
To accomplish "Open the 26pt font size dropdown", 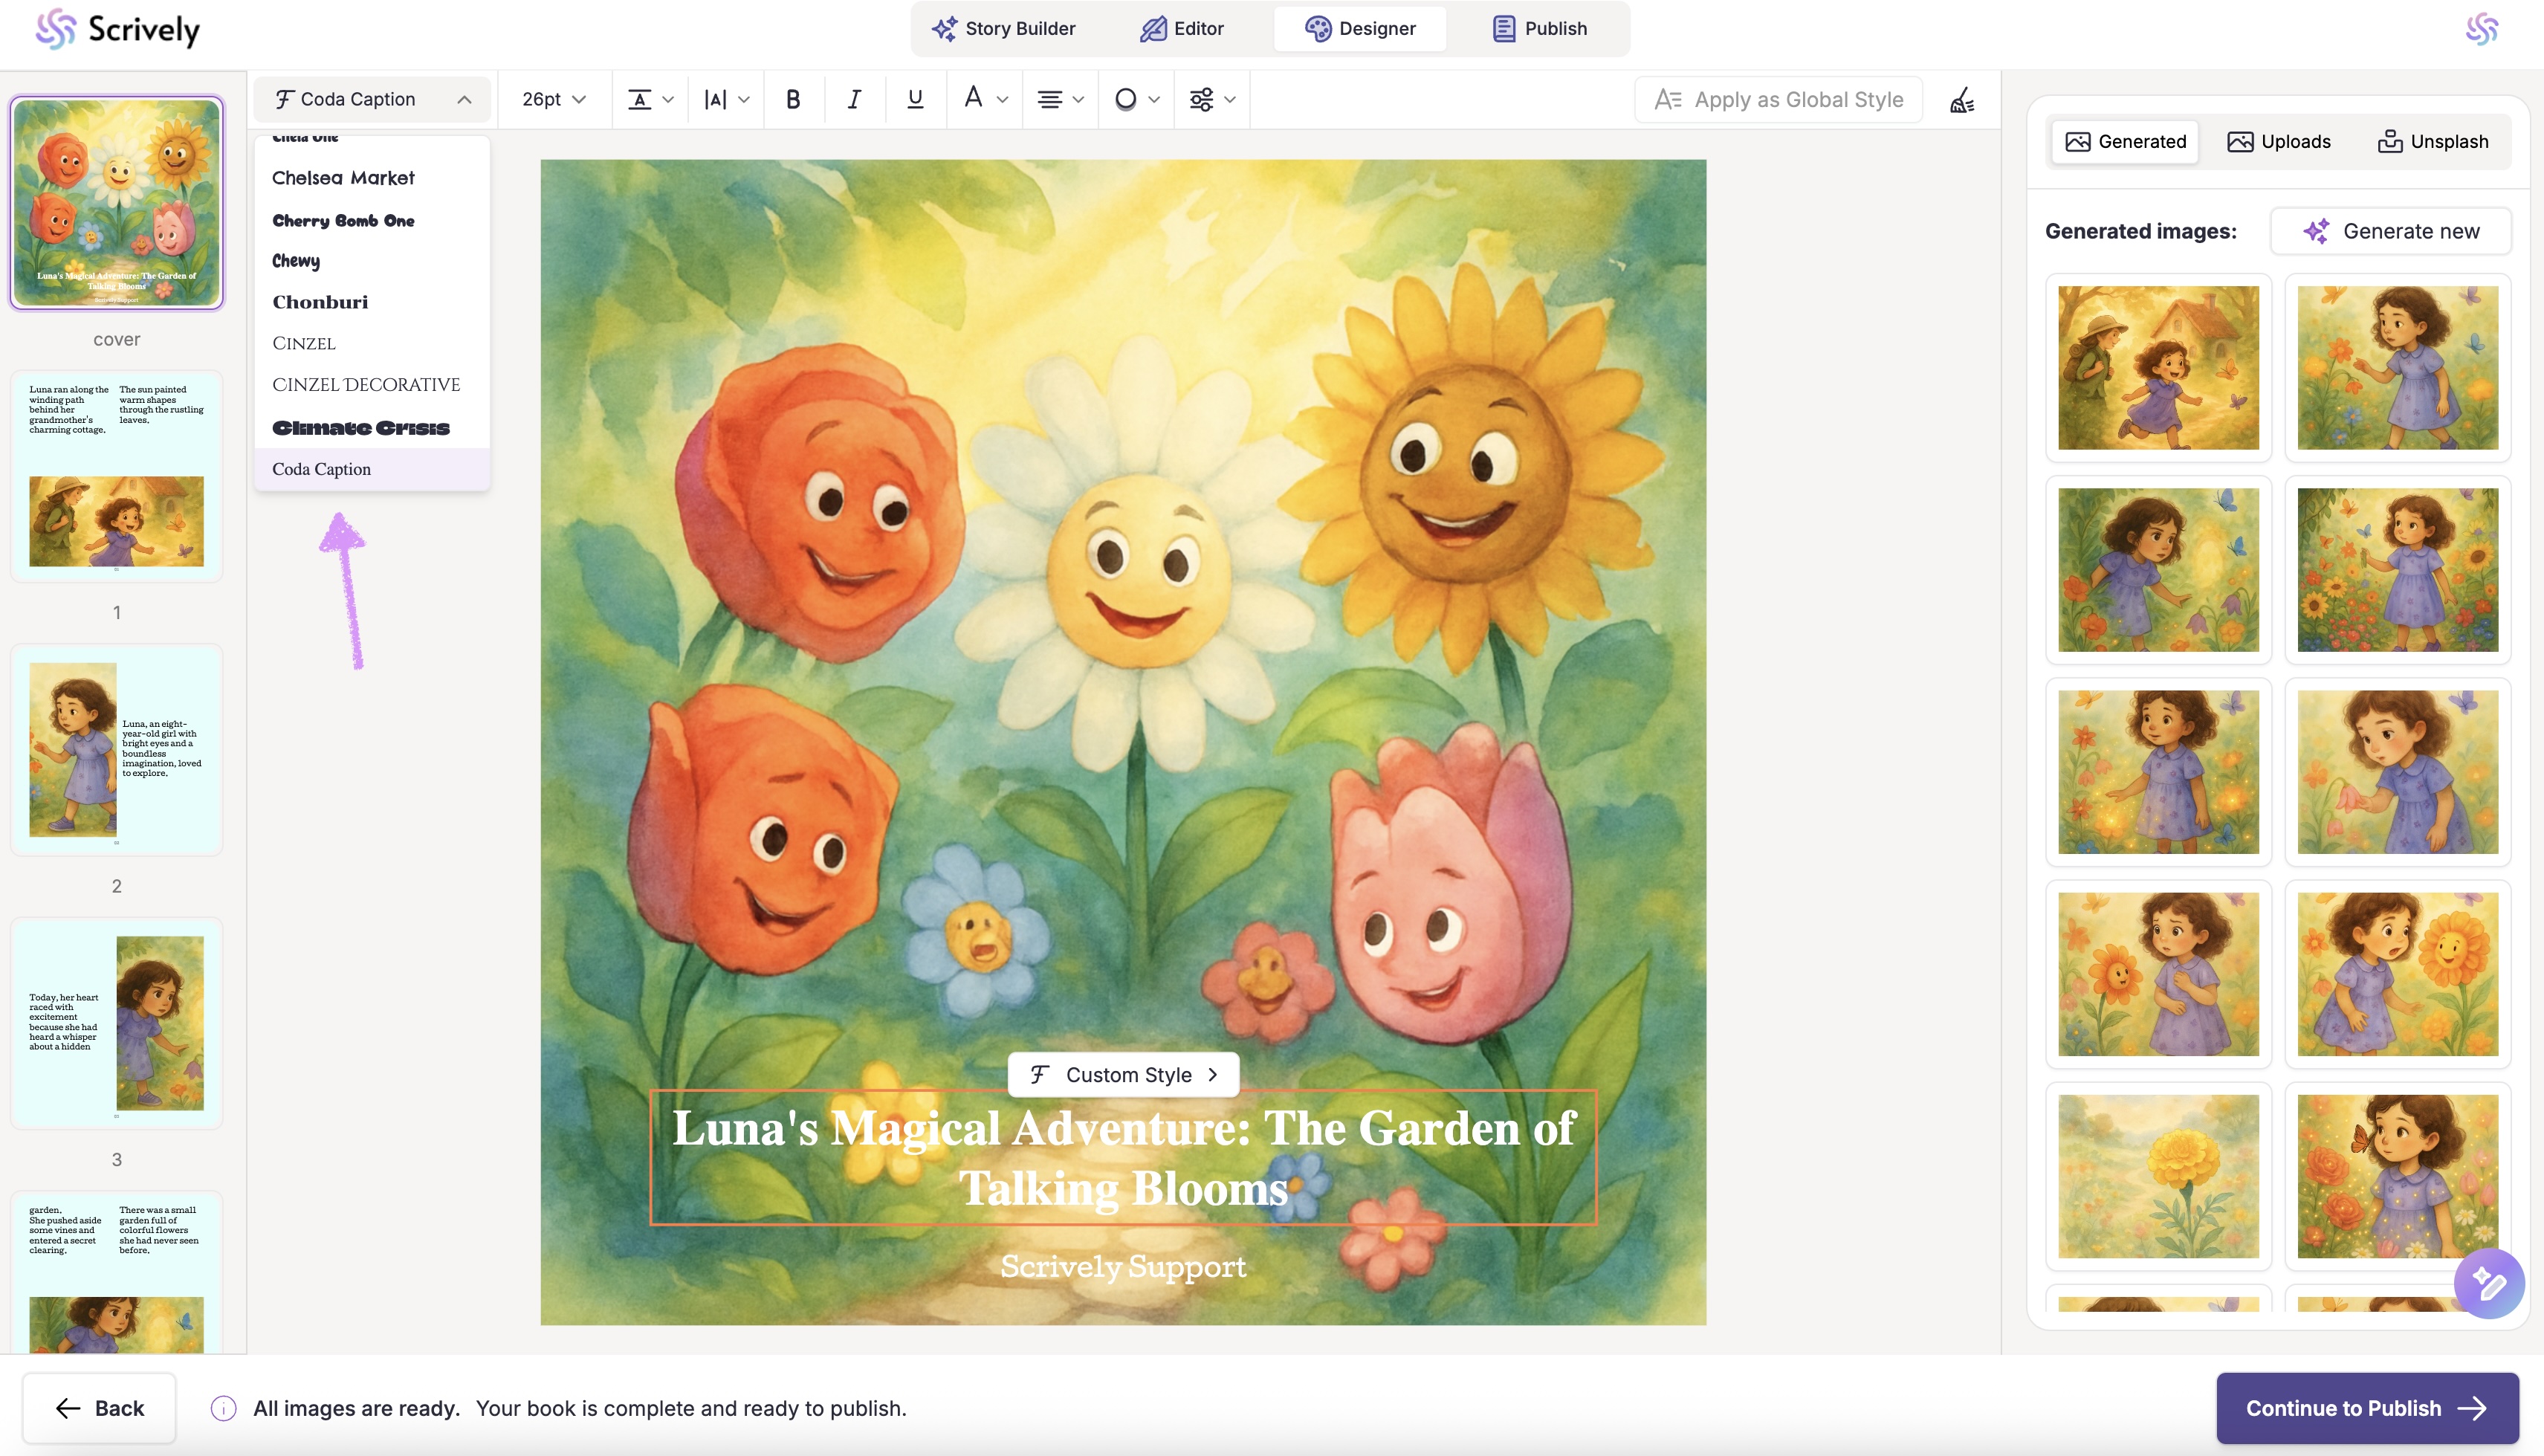I will point(553,99).
